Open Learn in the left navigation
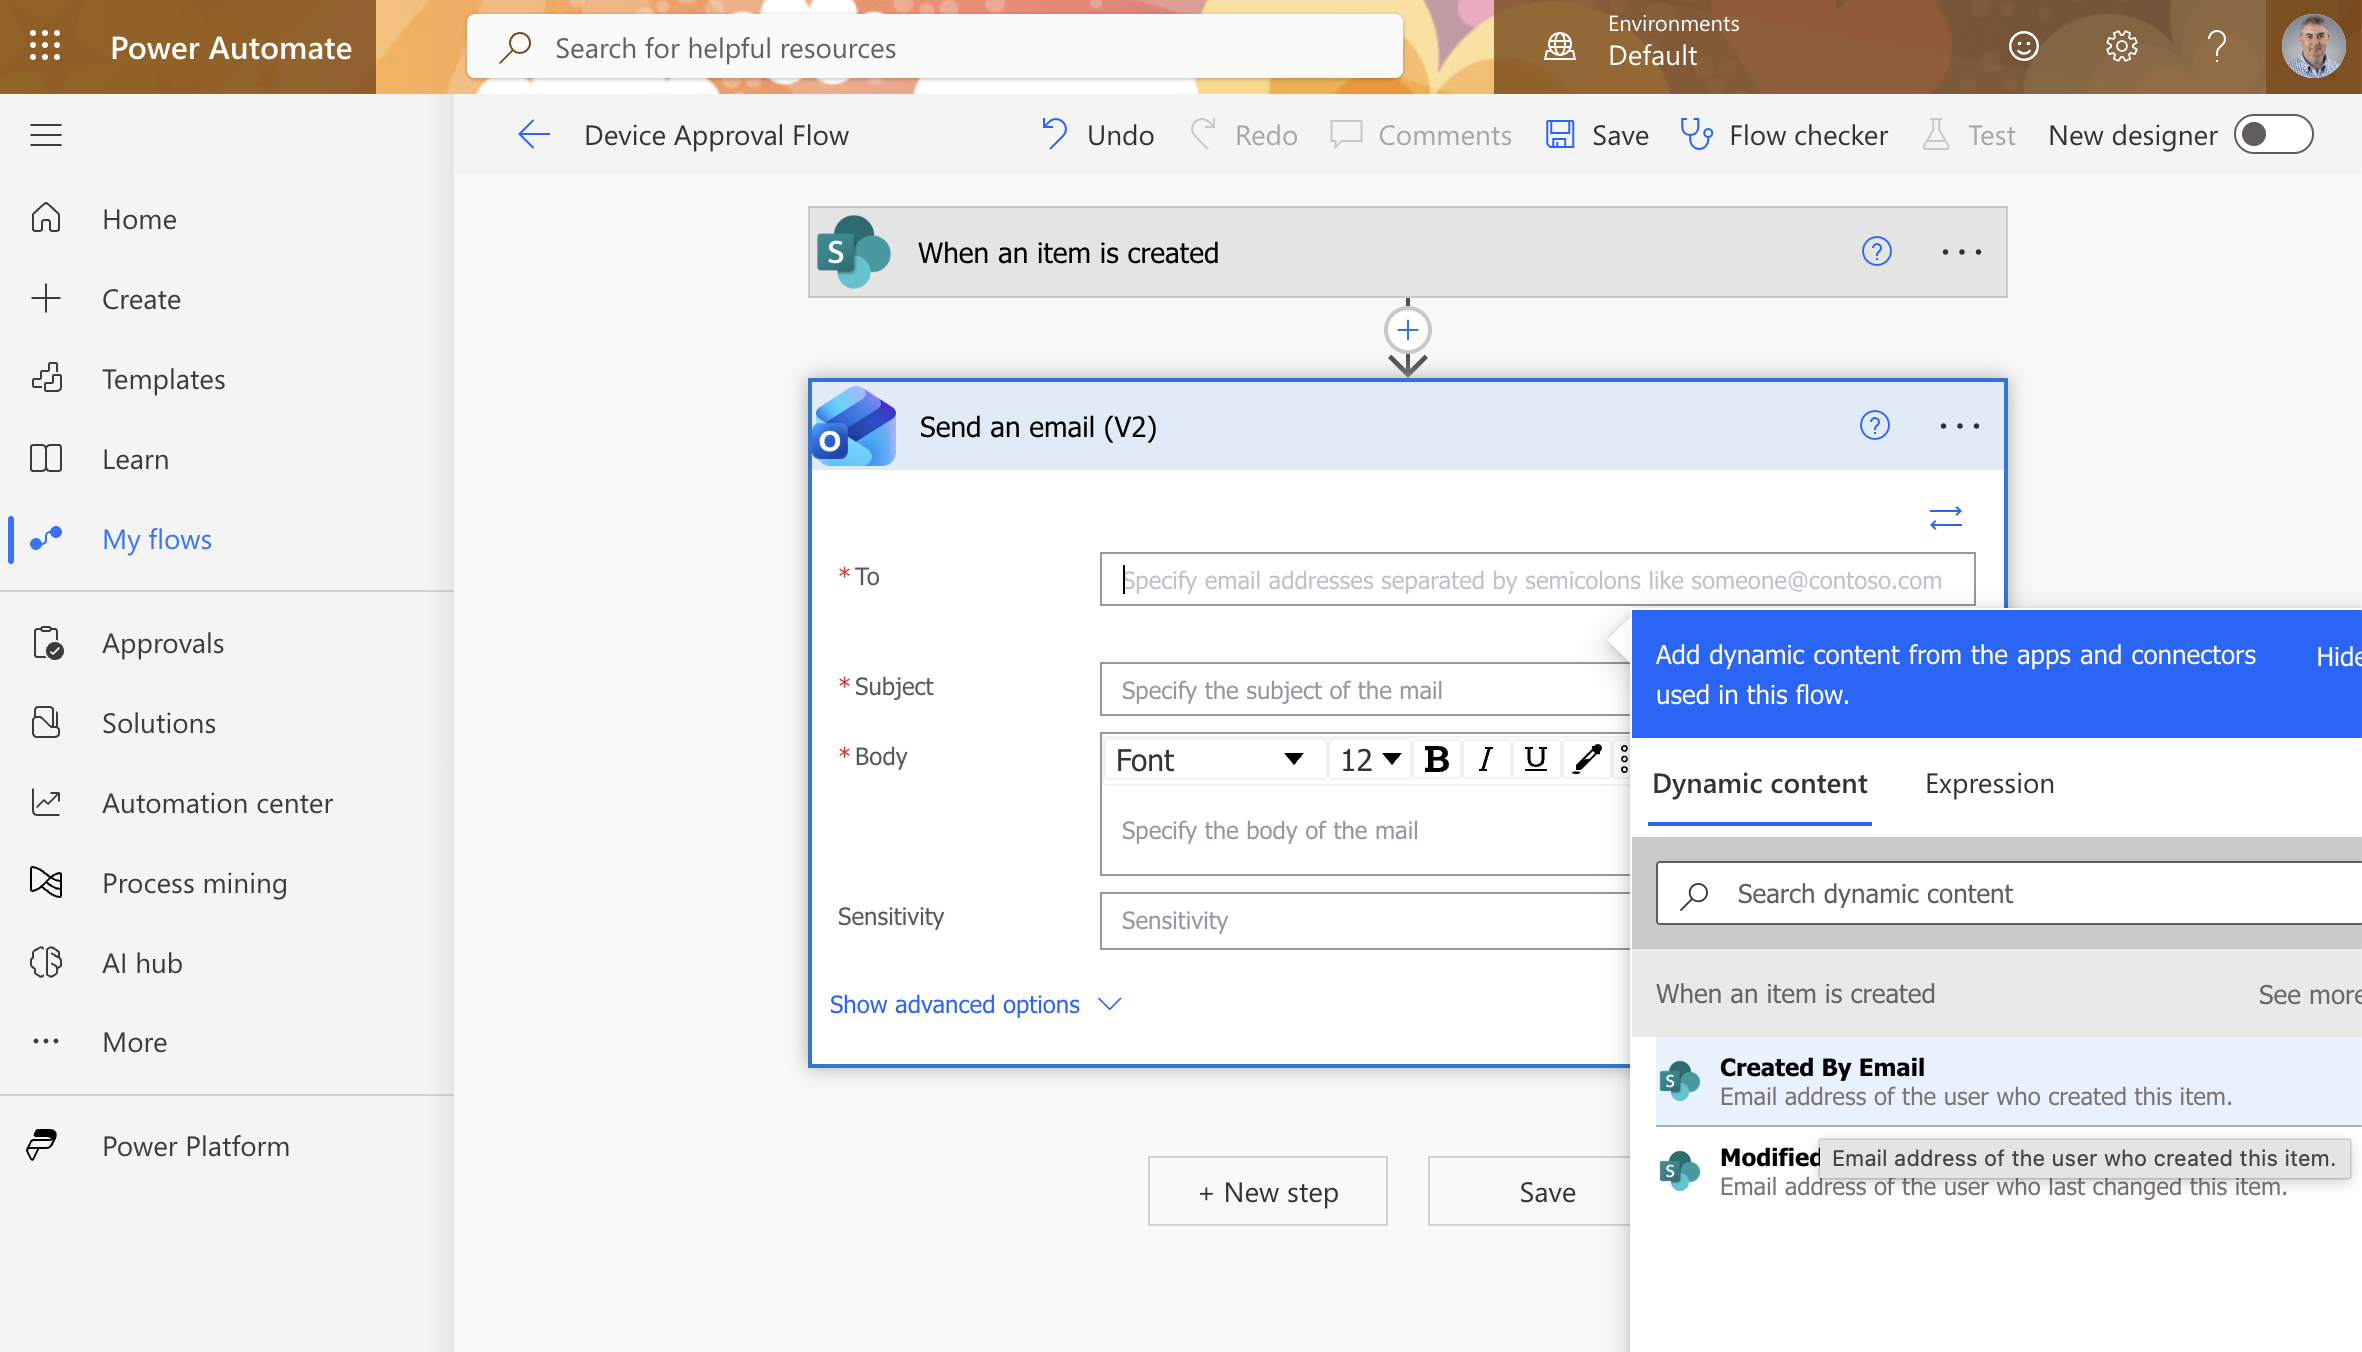The image size is (2362, 1352). (x=135, y=459)
